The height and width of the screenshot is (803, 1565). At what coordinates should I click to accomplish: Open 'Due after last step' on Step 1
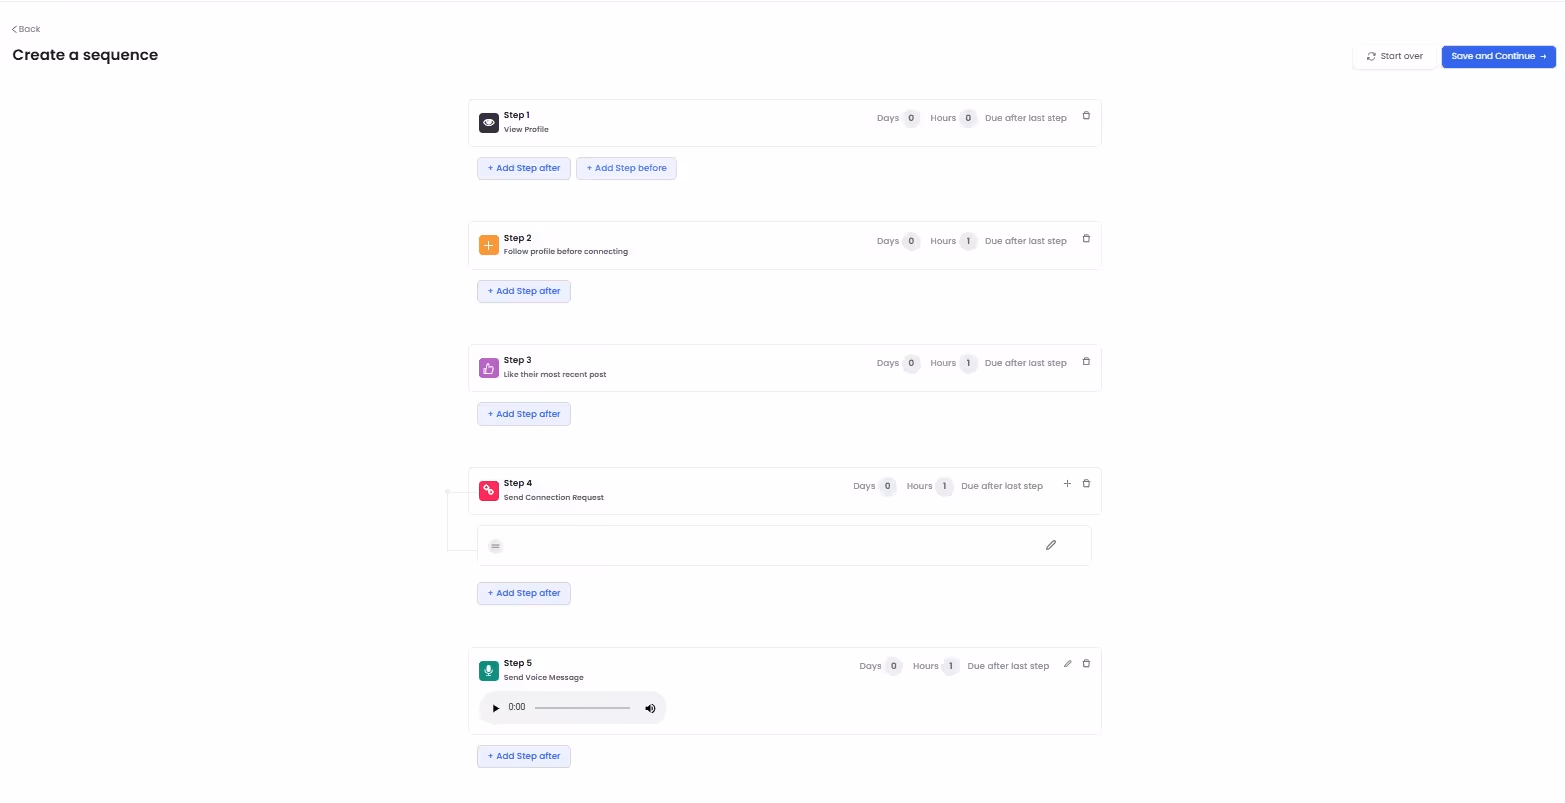pos(1026,117)
